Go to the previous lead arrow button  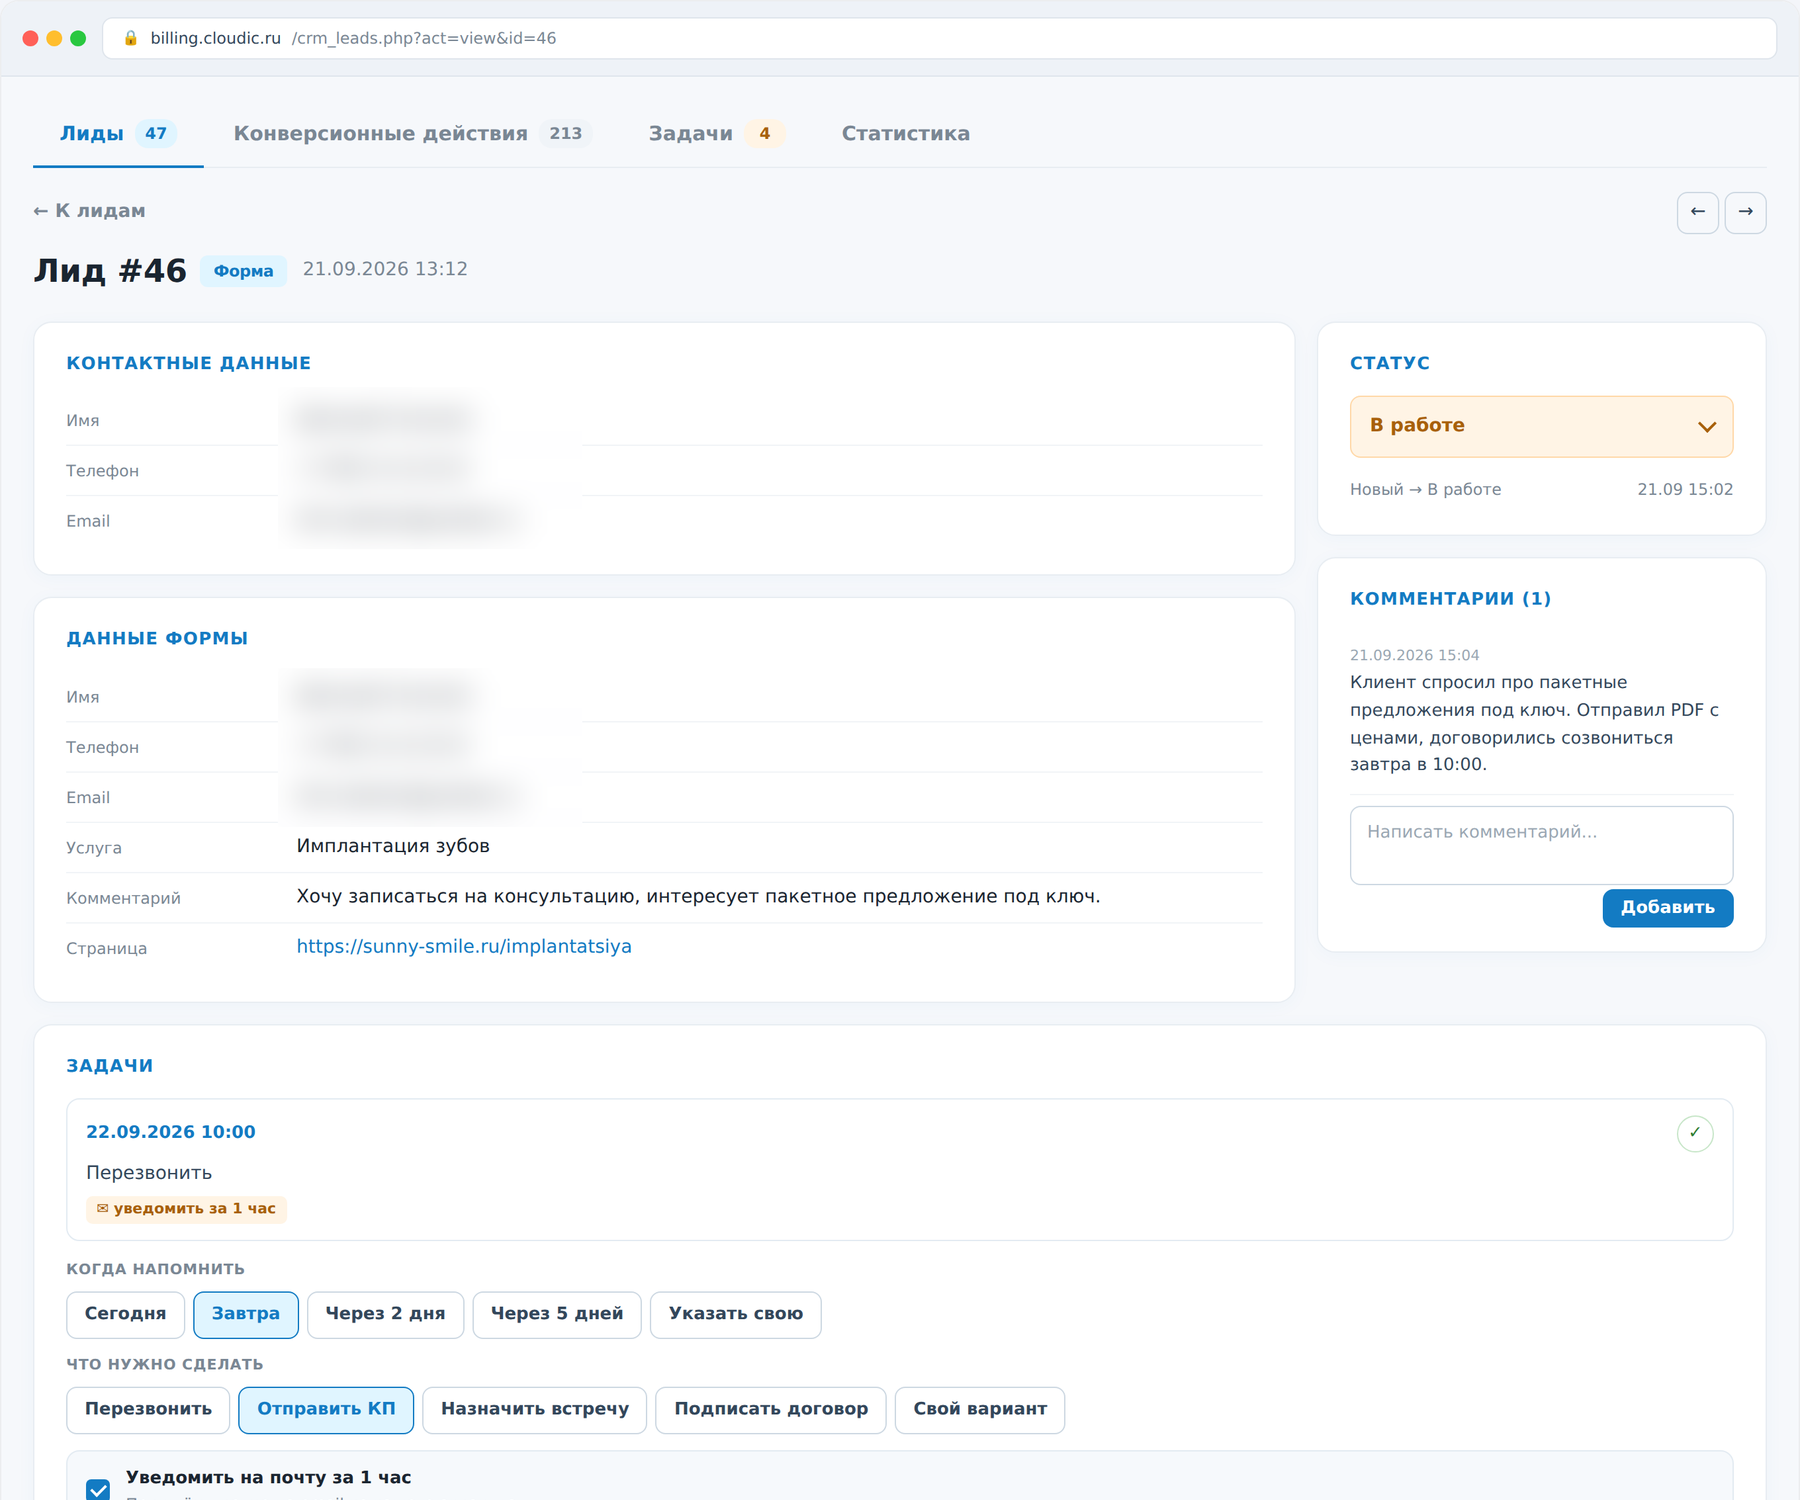1697,212
